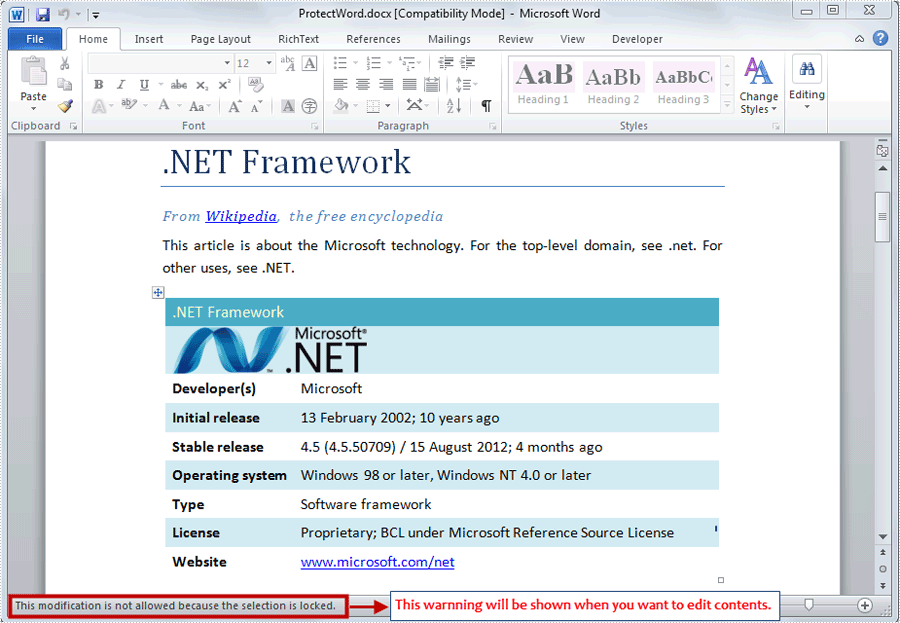Click the Copy icon in Clipboard group
Screen dimensions: 900x623
(x=64, y=84)
